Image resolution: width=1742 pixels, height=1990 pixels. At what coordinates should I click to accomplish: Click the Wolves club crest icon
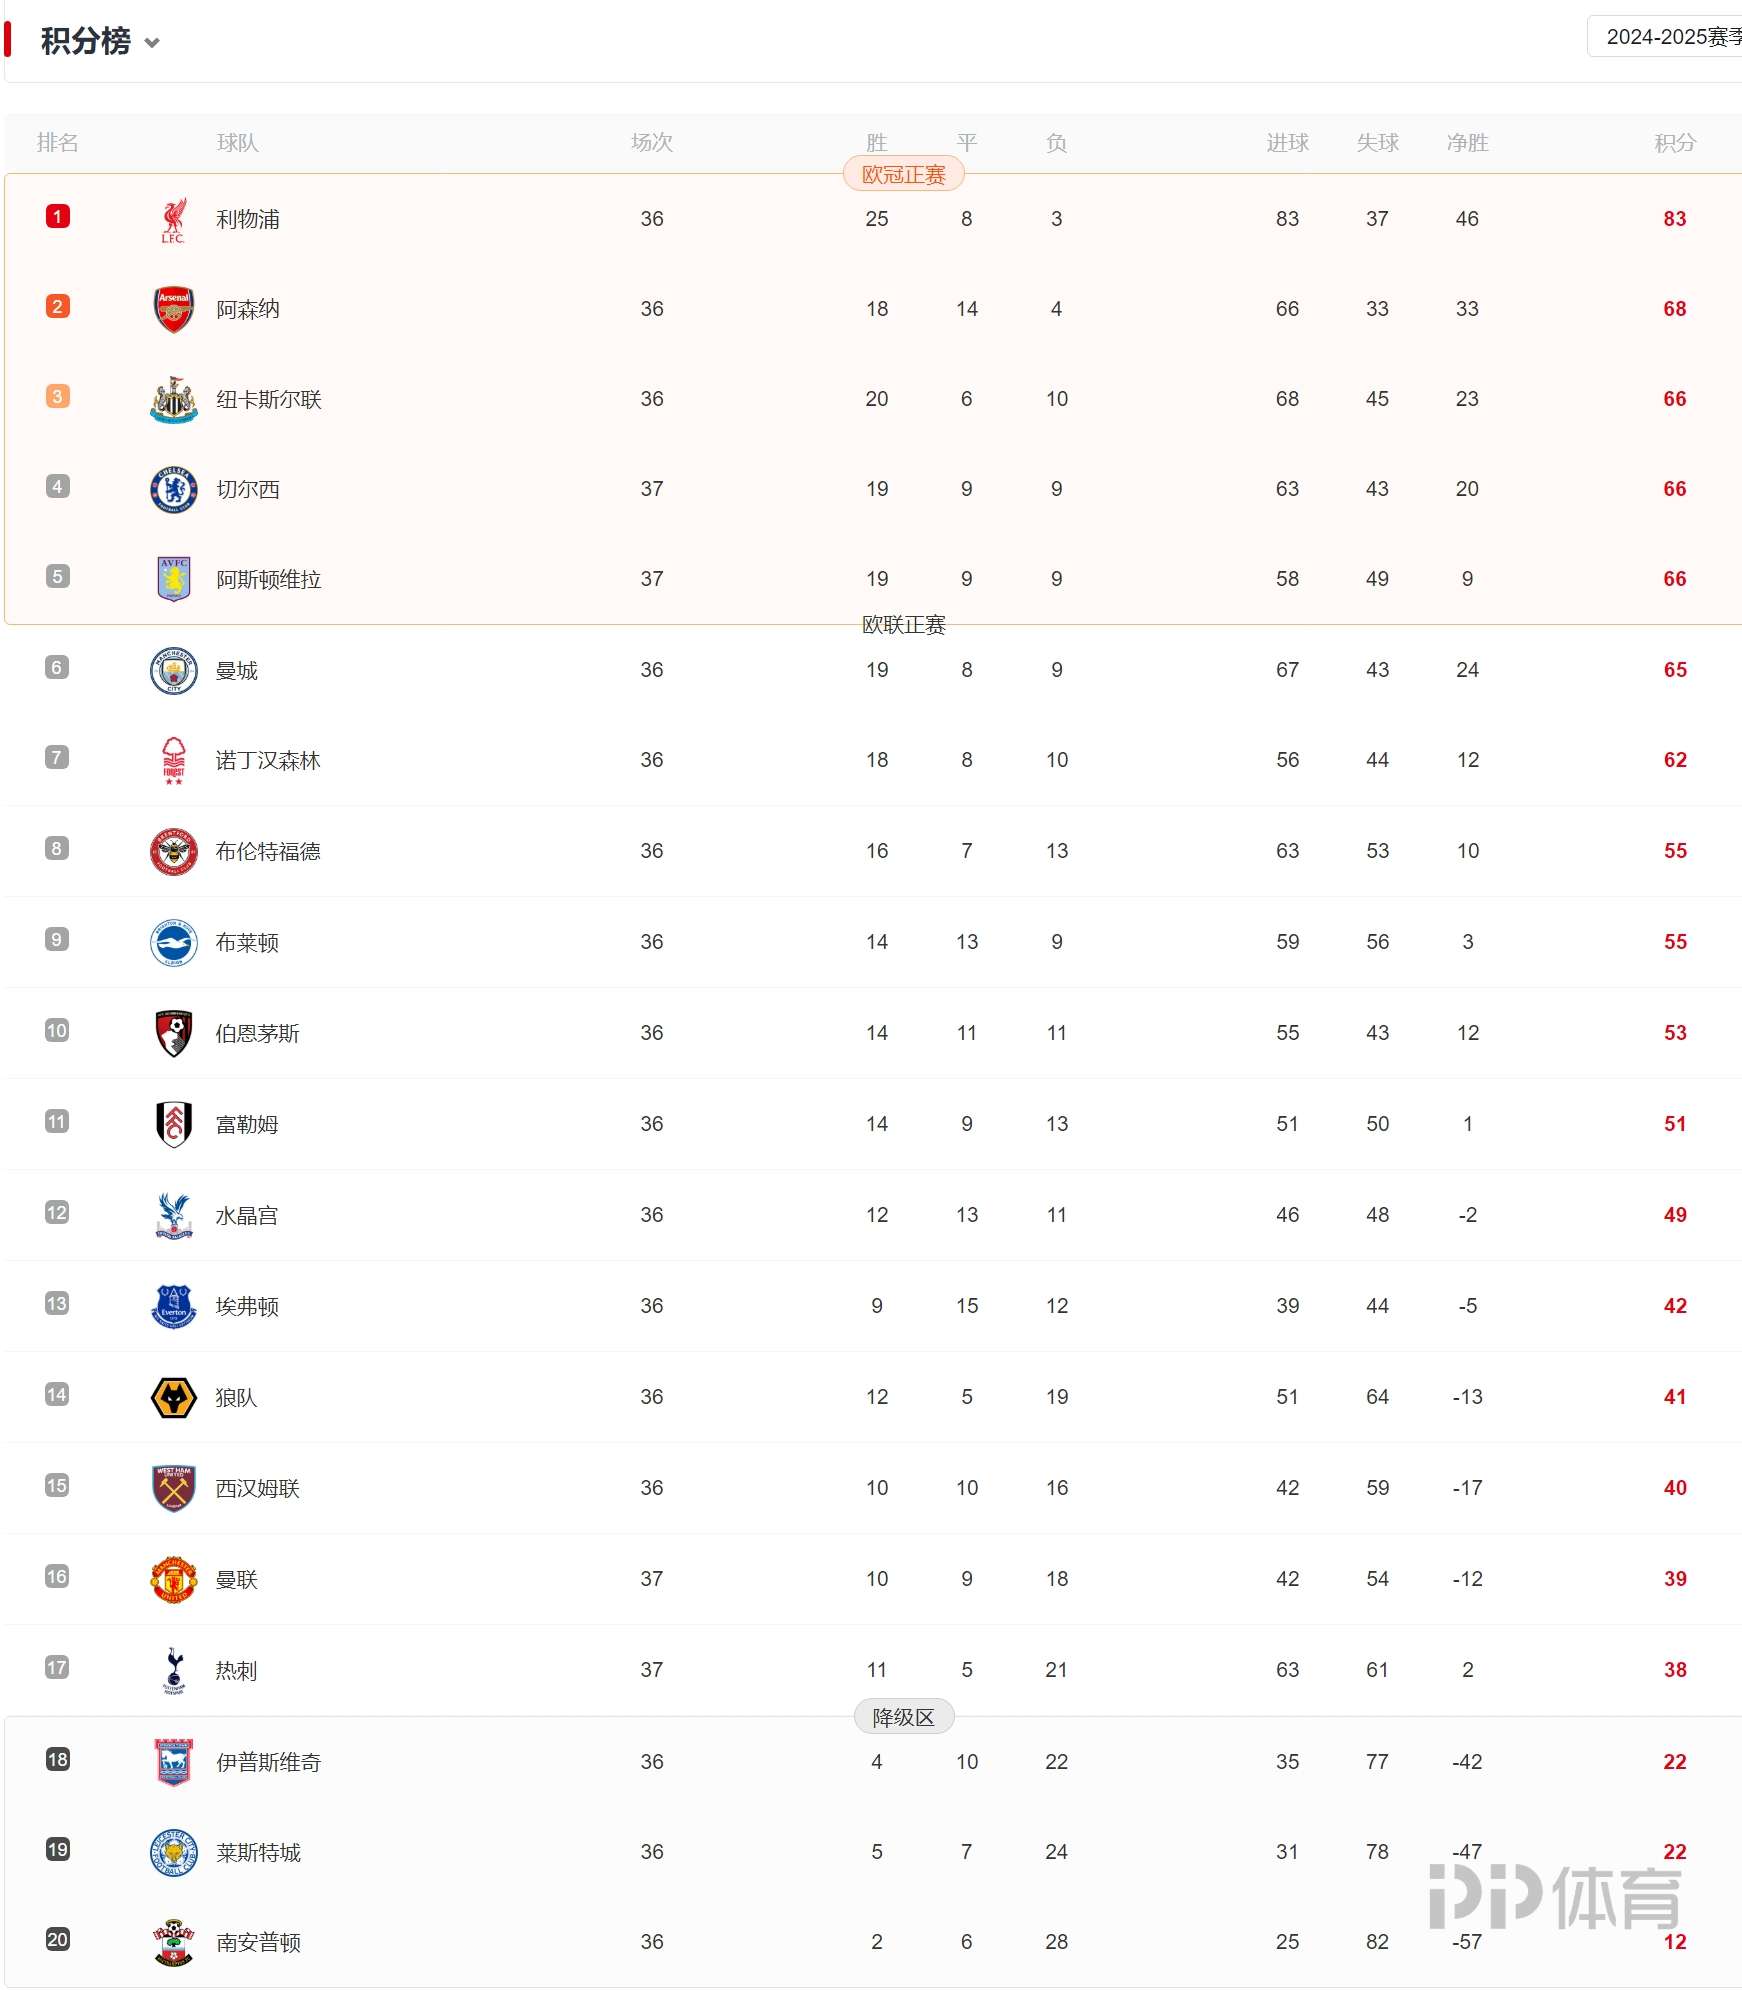[x=173, y=1397]
